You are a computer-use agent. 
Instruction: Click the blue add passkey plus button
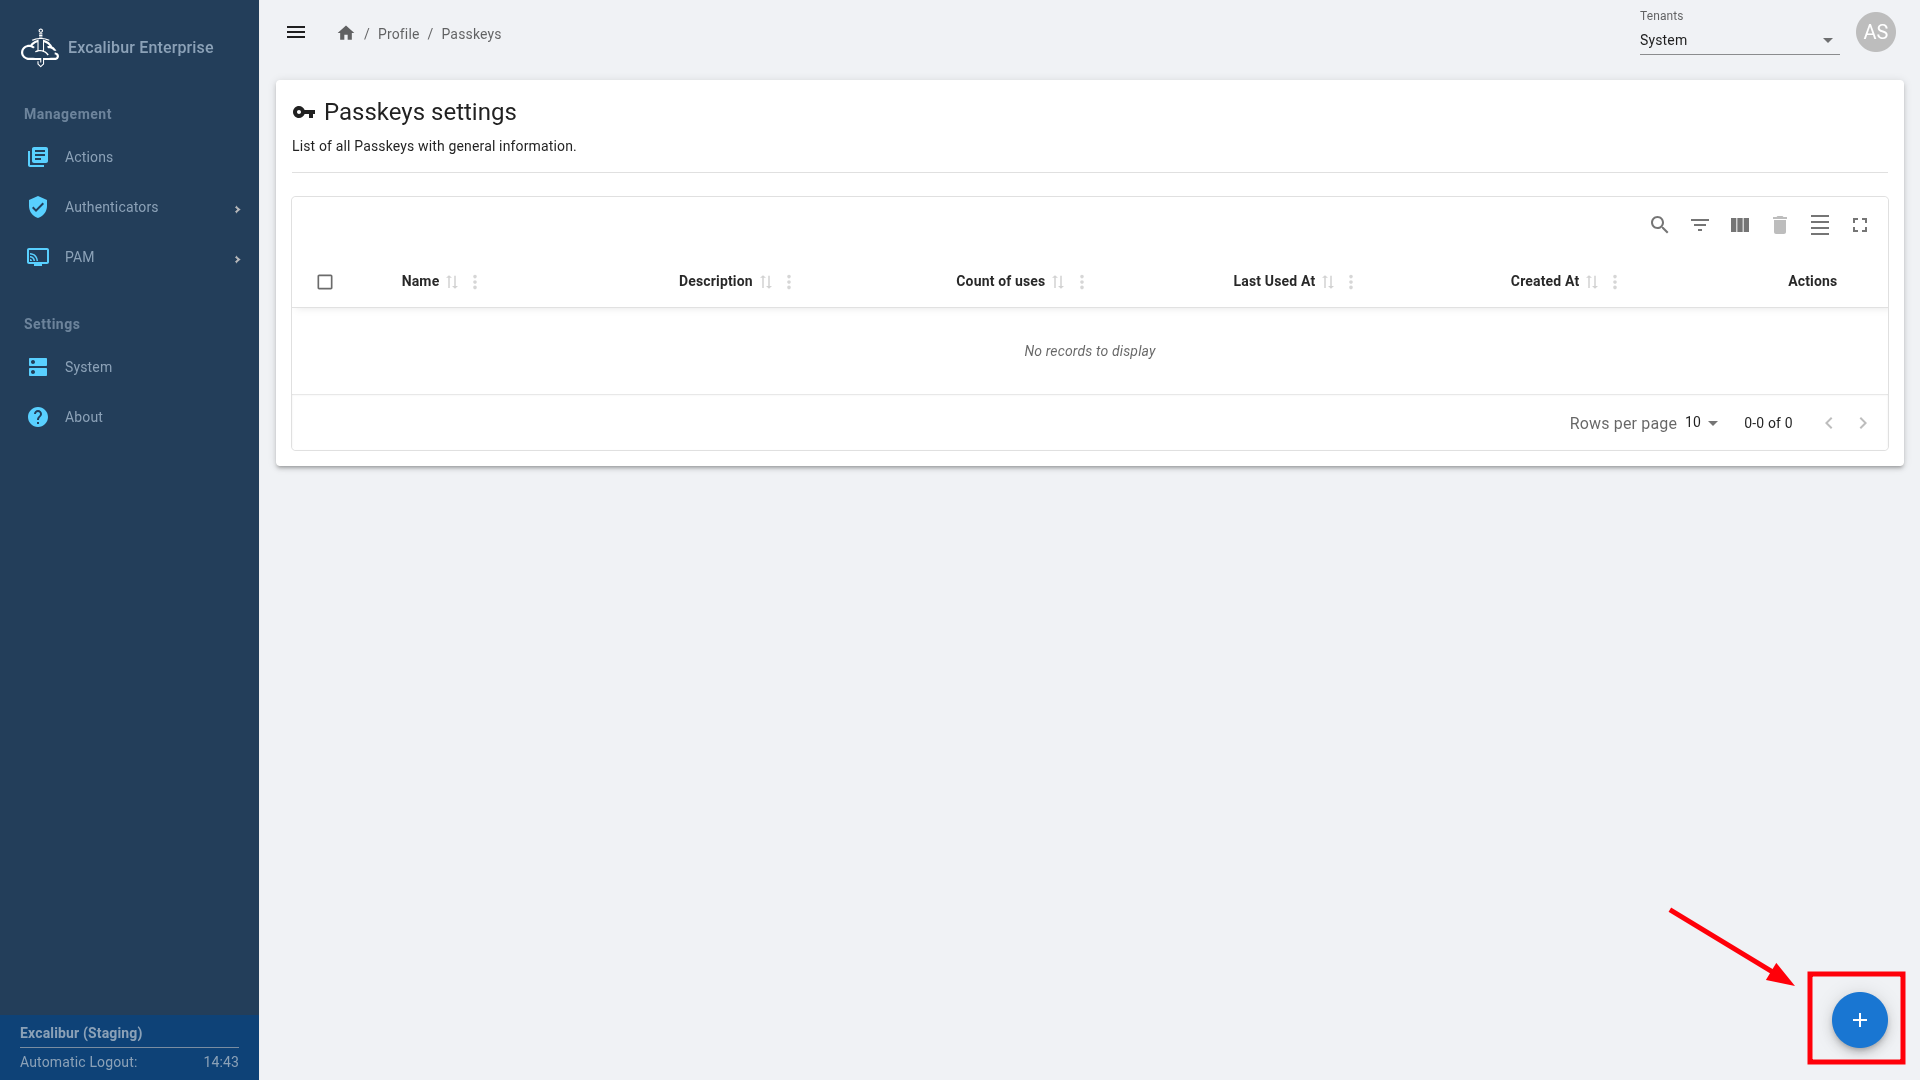click(x=1859, y=1020)
